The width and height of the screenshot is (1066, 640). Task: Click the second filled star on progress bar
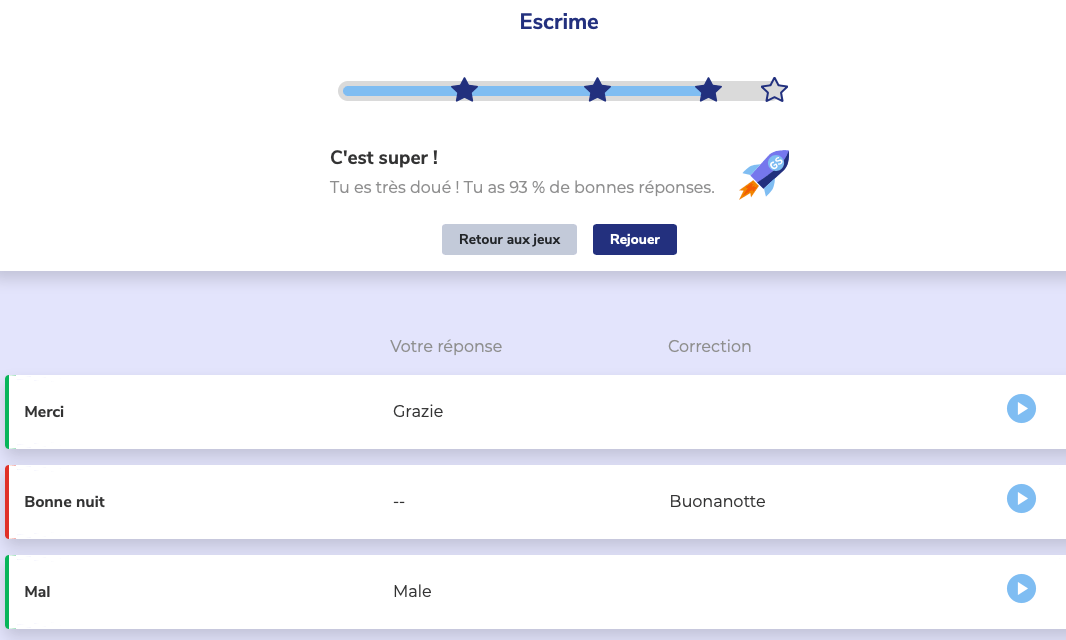pos(597,91)
